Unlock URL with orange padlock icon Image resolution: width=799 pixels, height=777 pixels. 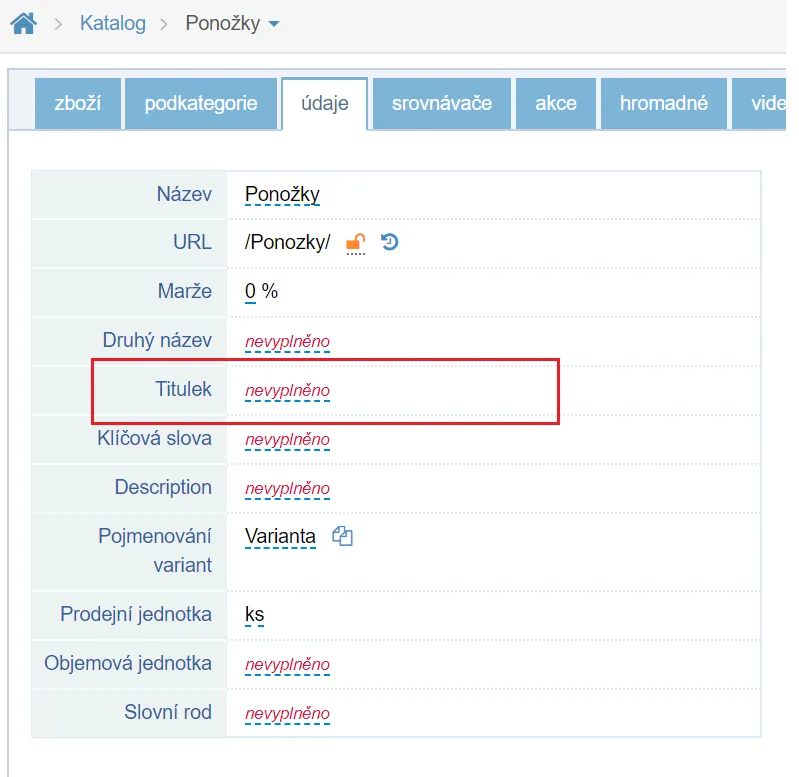coord(356,243)
